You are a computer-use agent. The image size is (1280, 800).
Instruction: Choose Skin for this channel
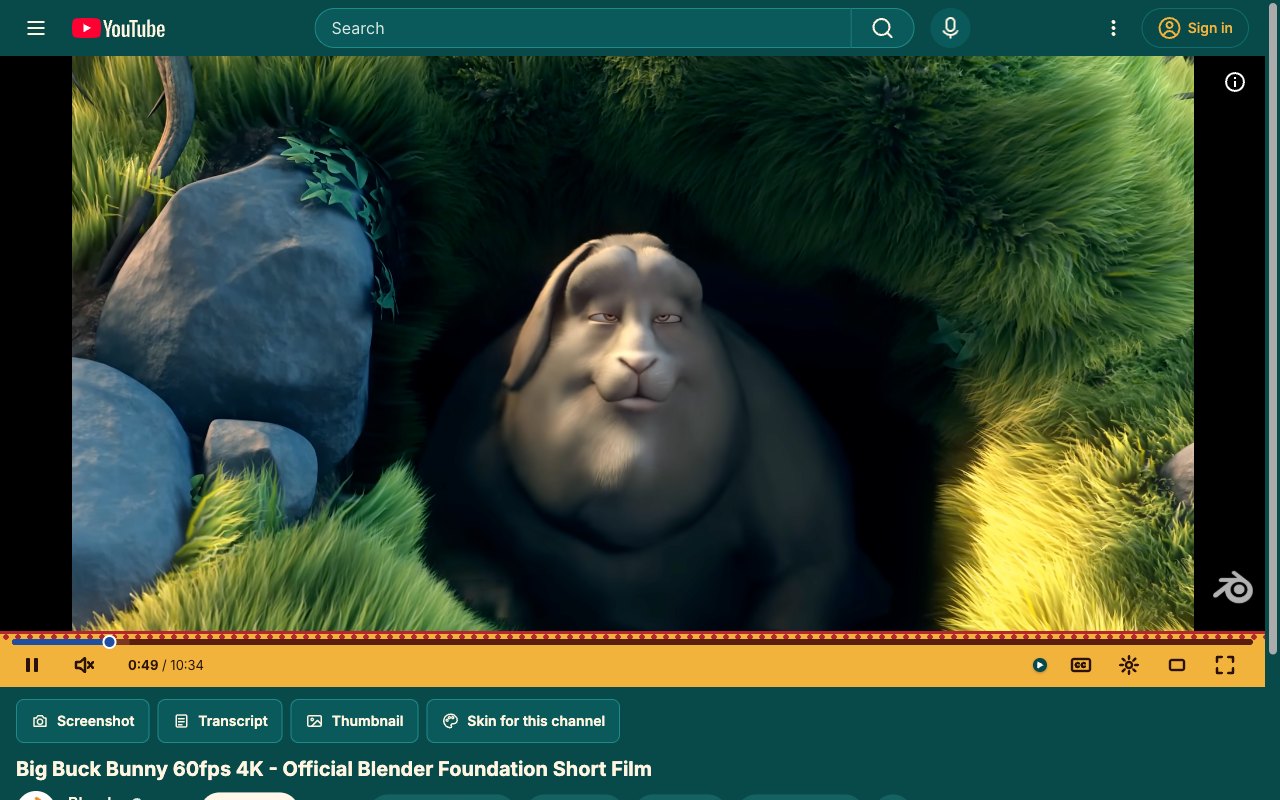point(523,721)
